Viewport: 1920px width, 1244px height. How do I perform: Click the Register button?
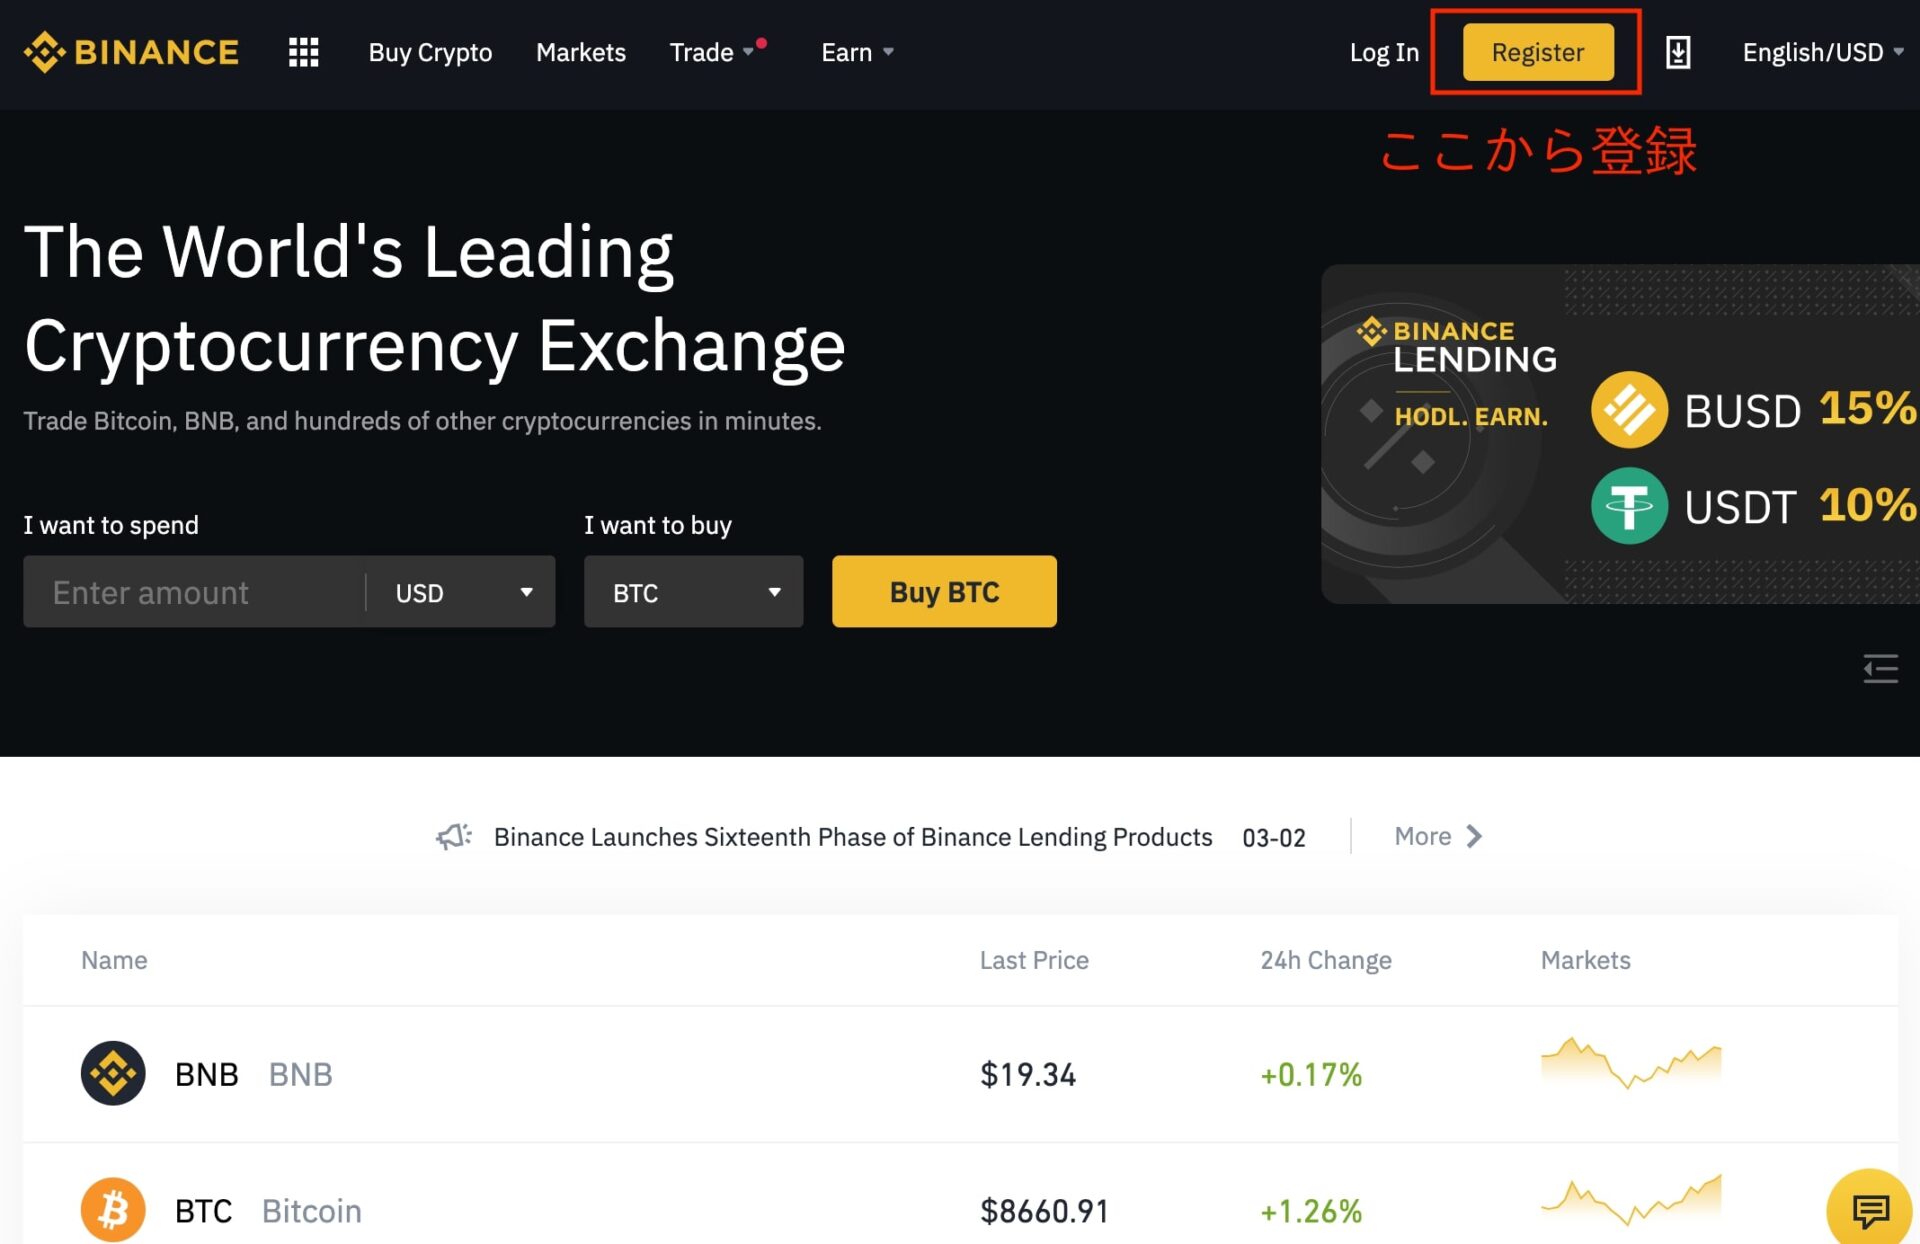pyautogui.click(x=1538, y=52)
